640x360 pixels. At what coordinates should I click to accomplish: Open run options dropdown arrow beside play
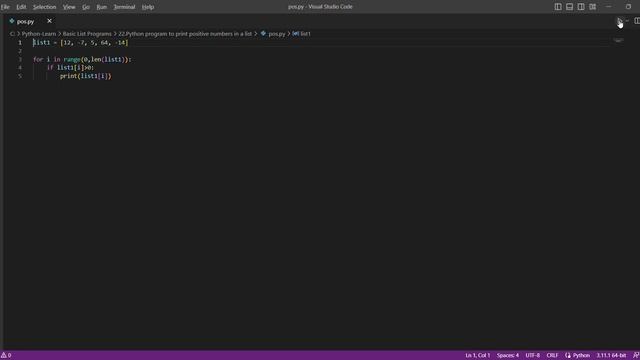[627, 21]
